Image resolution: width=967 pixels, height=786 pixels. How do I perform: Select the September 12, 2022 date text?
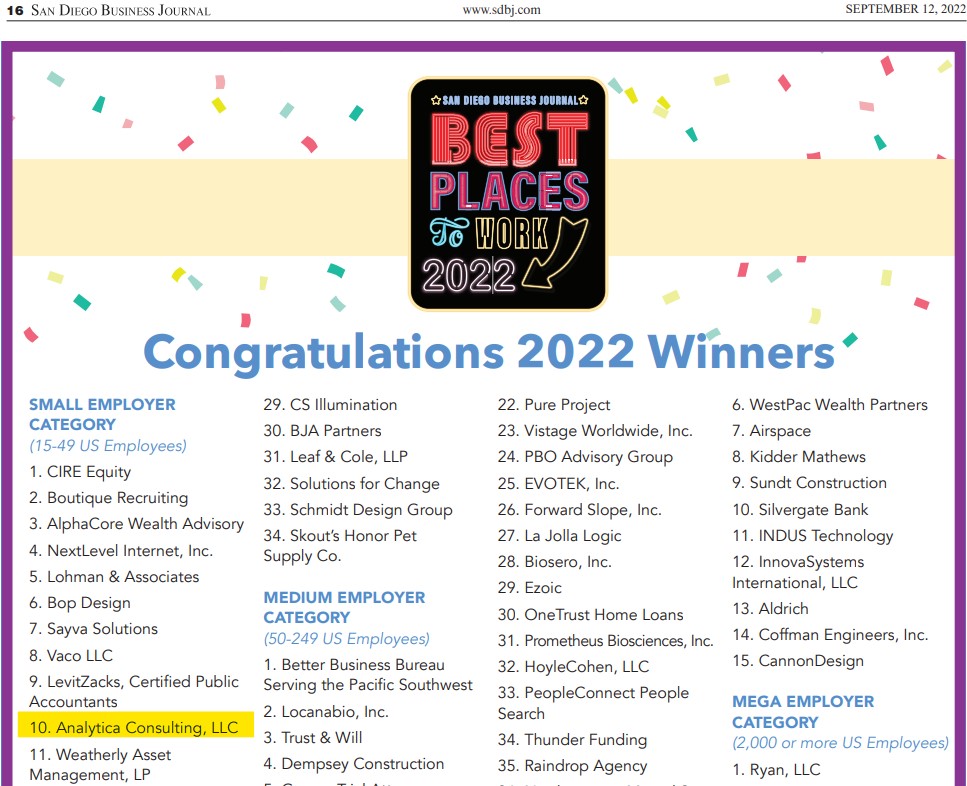coord(905,9)
